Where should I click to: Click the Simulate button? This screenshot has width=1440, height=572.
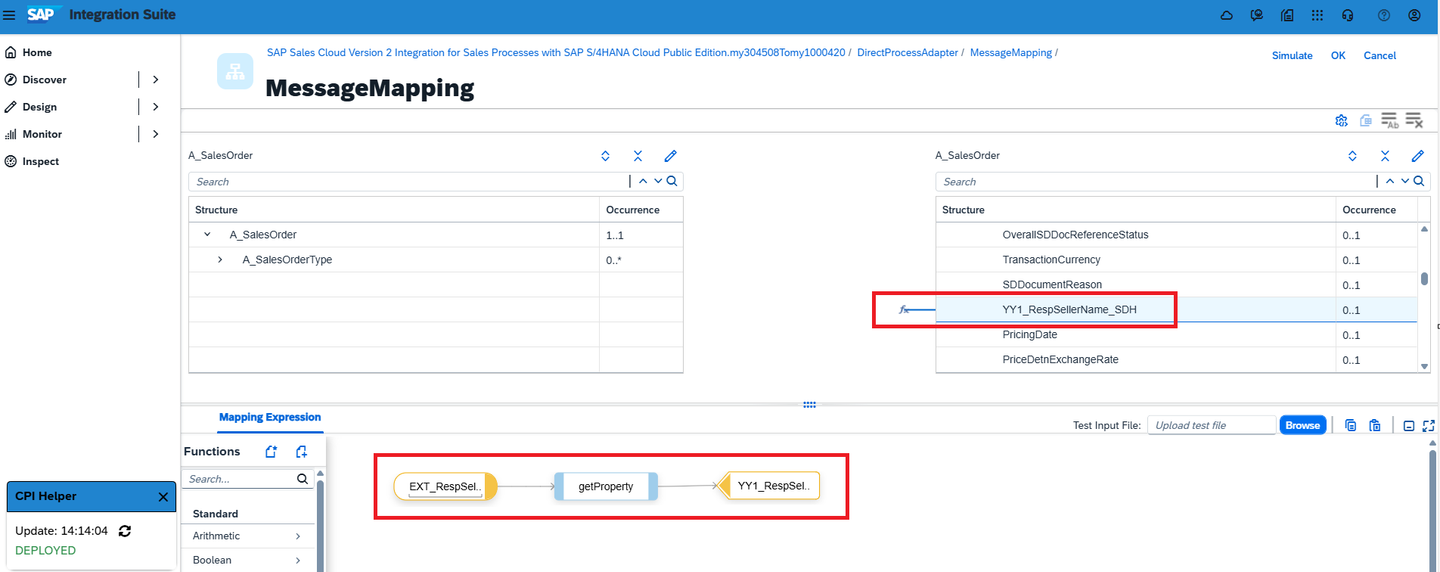click(1292, 56)
